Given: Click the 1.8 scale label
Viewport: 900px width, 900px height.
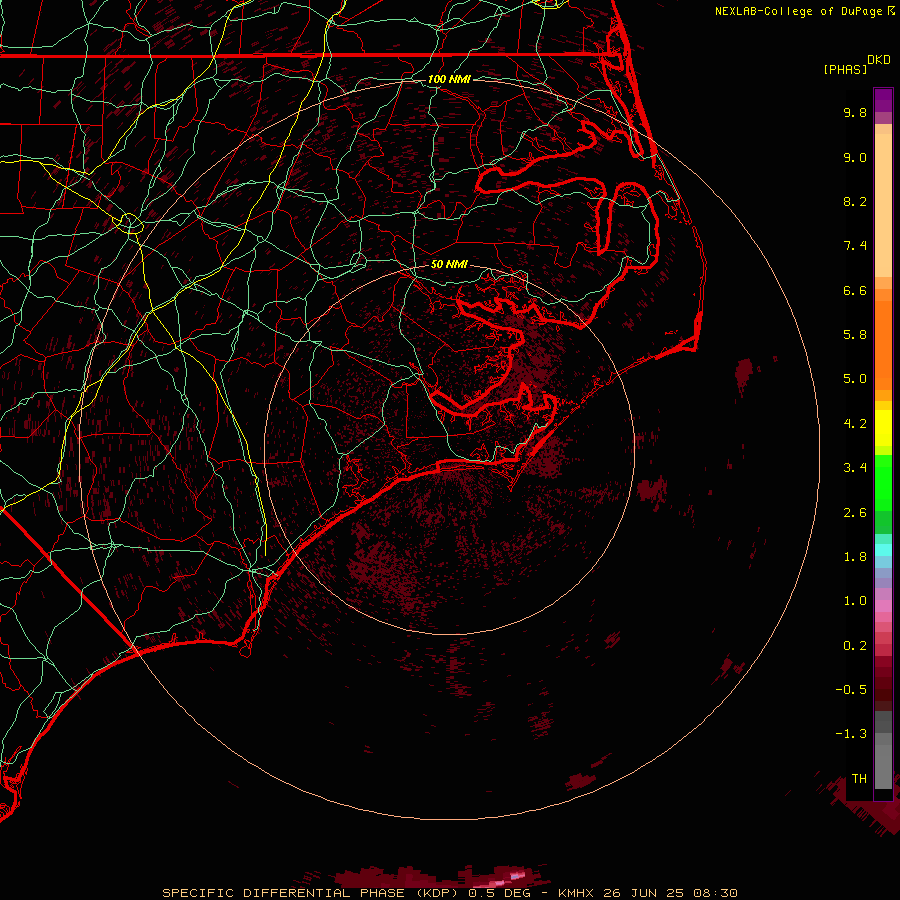Looking at the screenshot, I should click(855, 557).
